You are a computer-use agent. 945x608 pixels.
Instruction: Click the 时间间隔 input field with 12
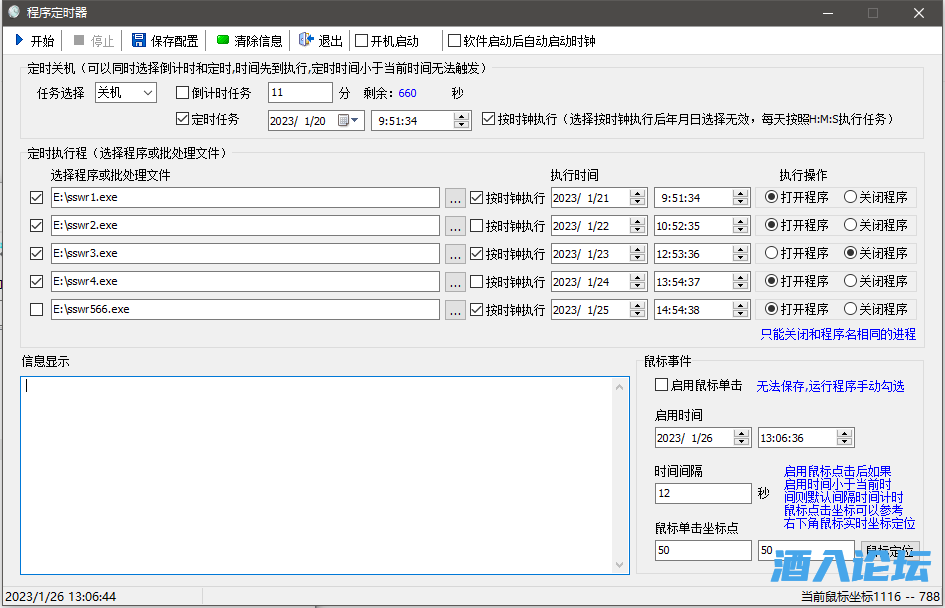702,494
